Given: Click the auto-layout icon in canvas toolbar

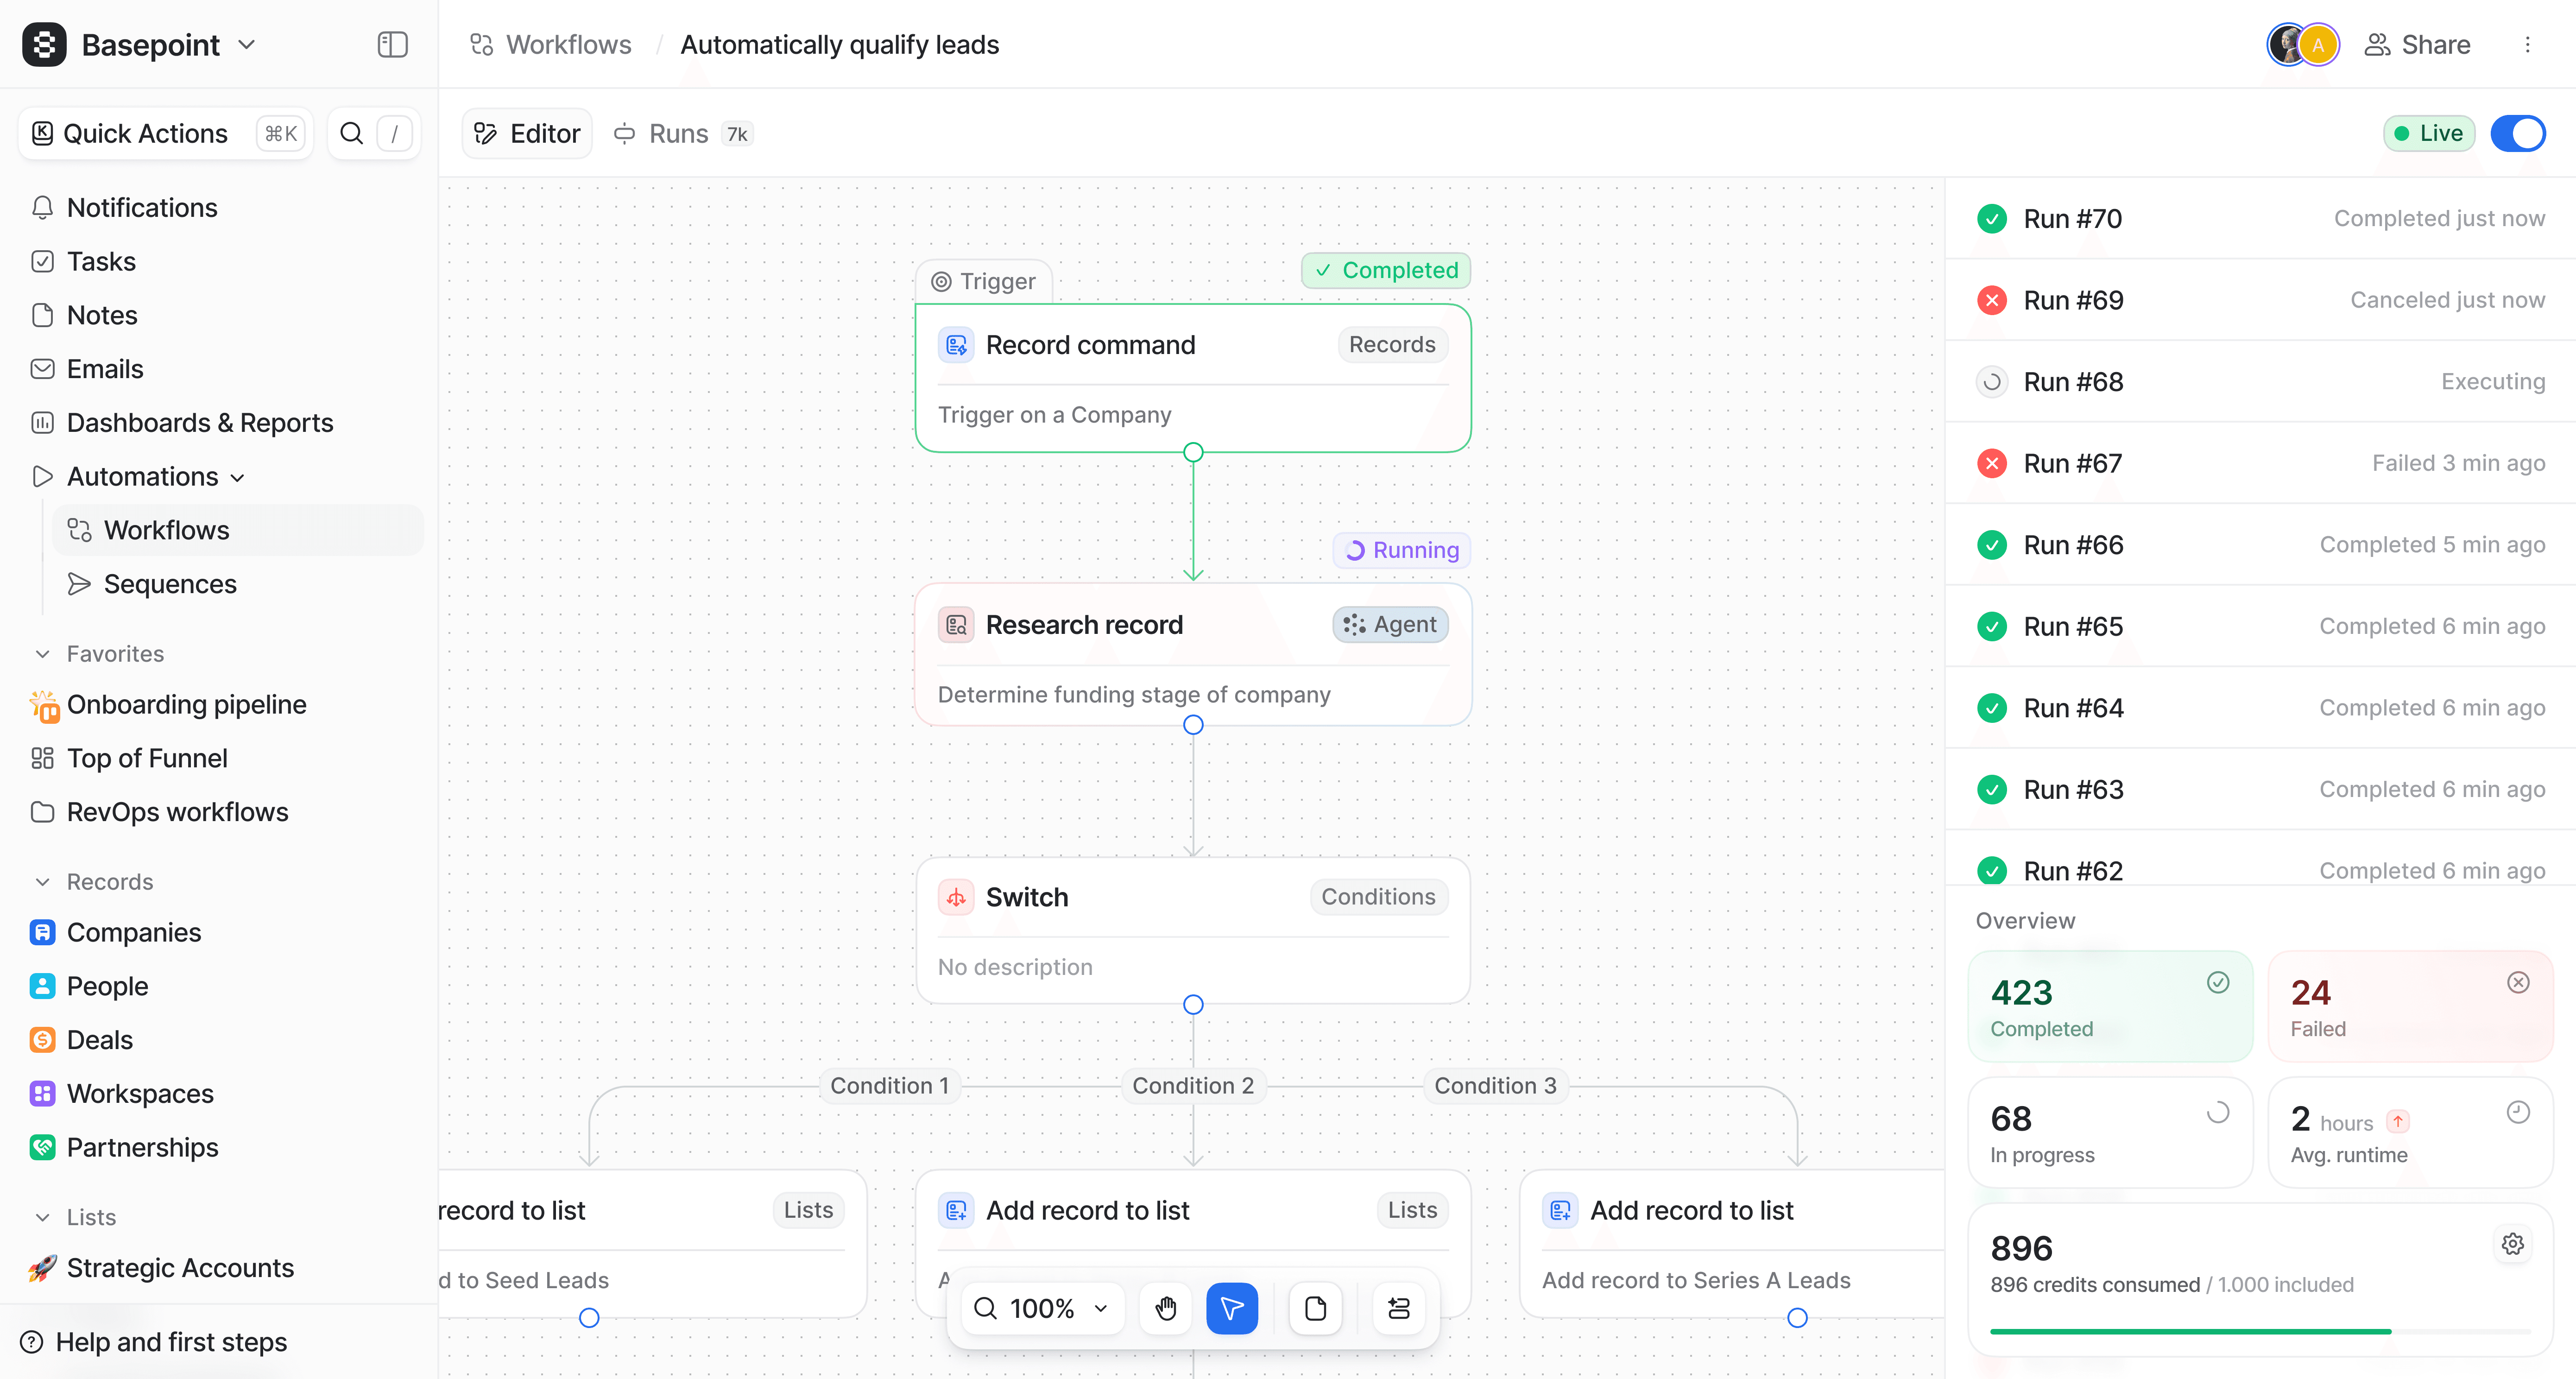Looking at the screenshot, I should pos(1399,1308).
